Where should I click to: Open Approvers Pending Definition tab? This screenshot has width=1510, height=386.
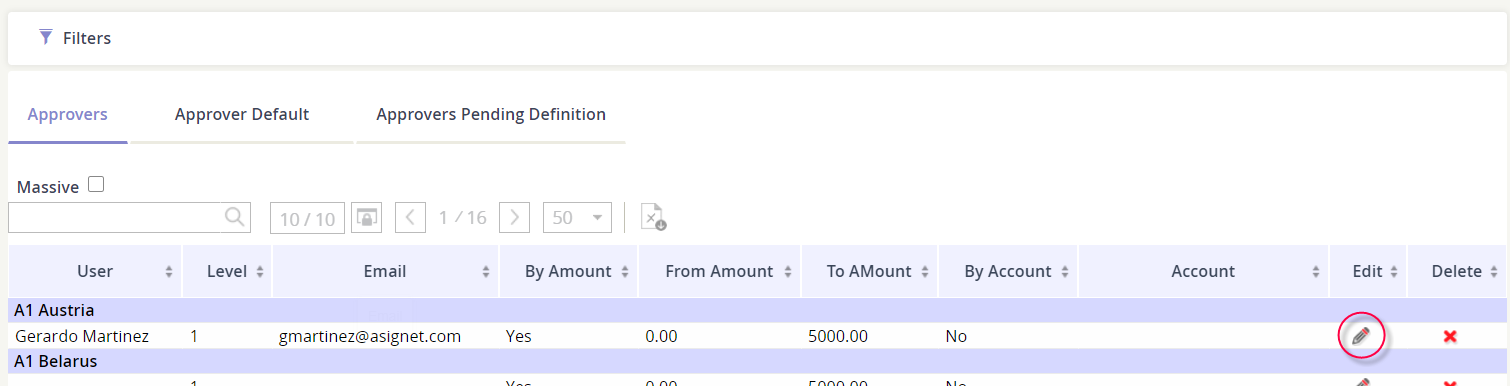click(491, 114)
